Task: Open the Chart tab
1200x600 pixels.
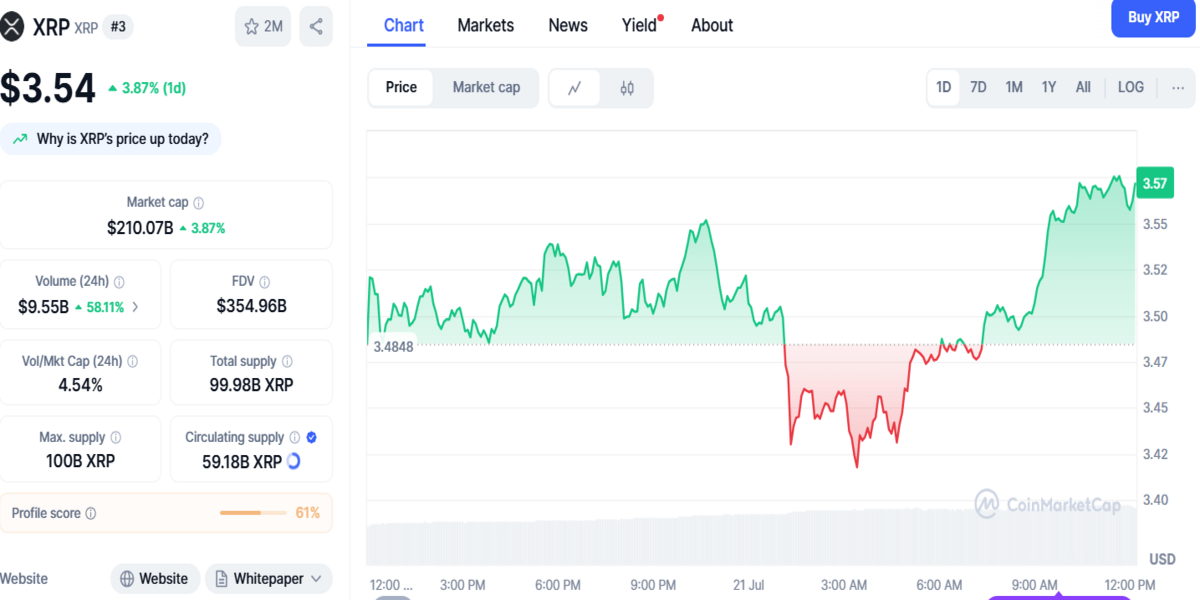Action: pyautogui.click(x=404, y=25)
